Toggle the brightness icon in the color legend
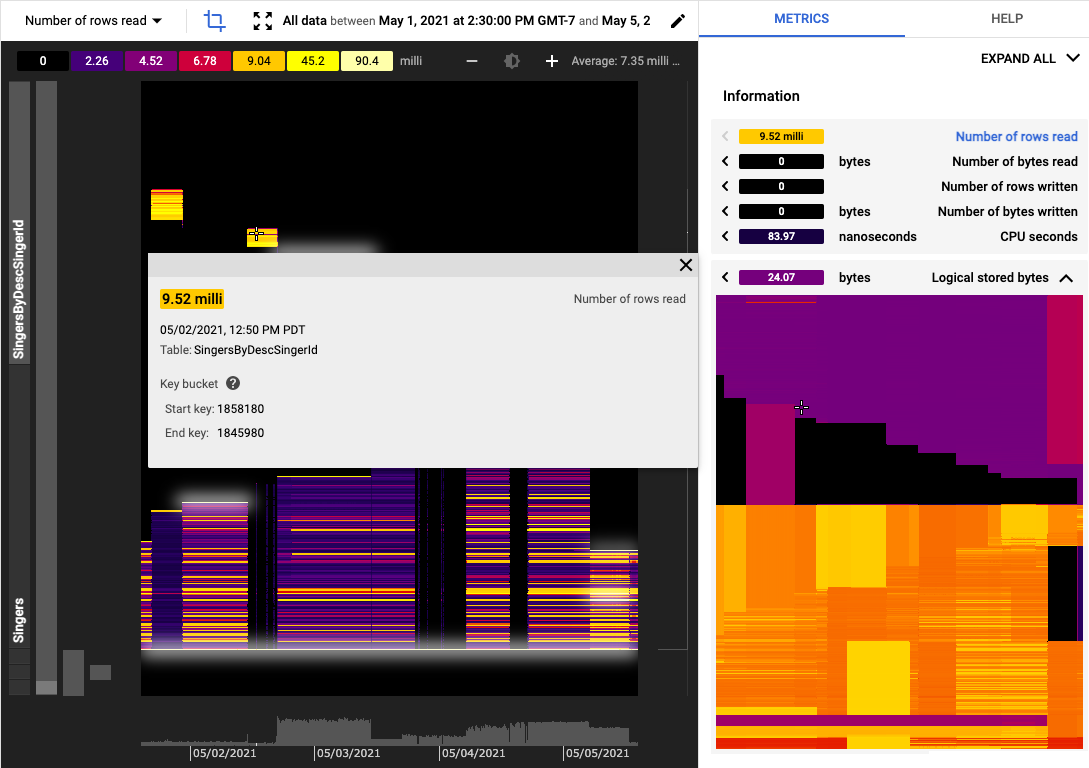 [511, 60]
